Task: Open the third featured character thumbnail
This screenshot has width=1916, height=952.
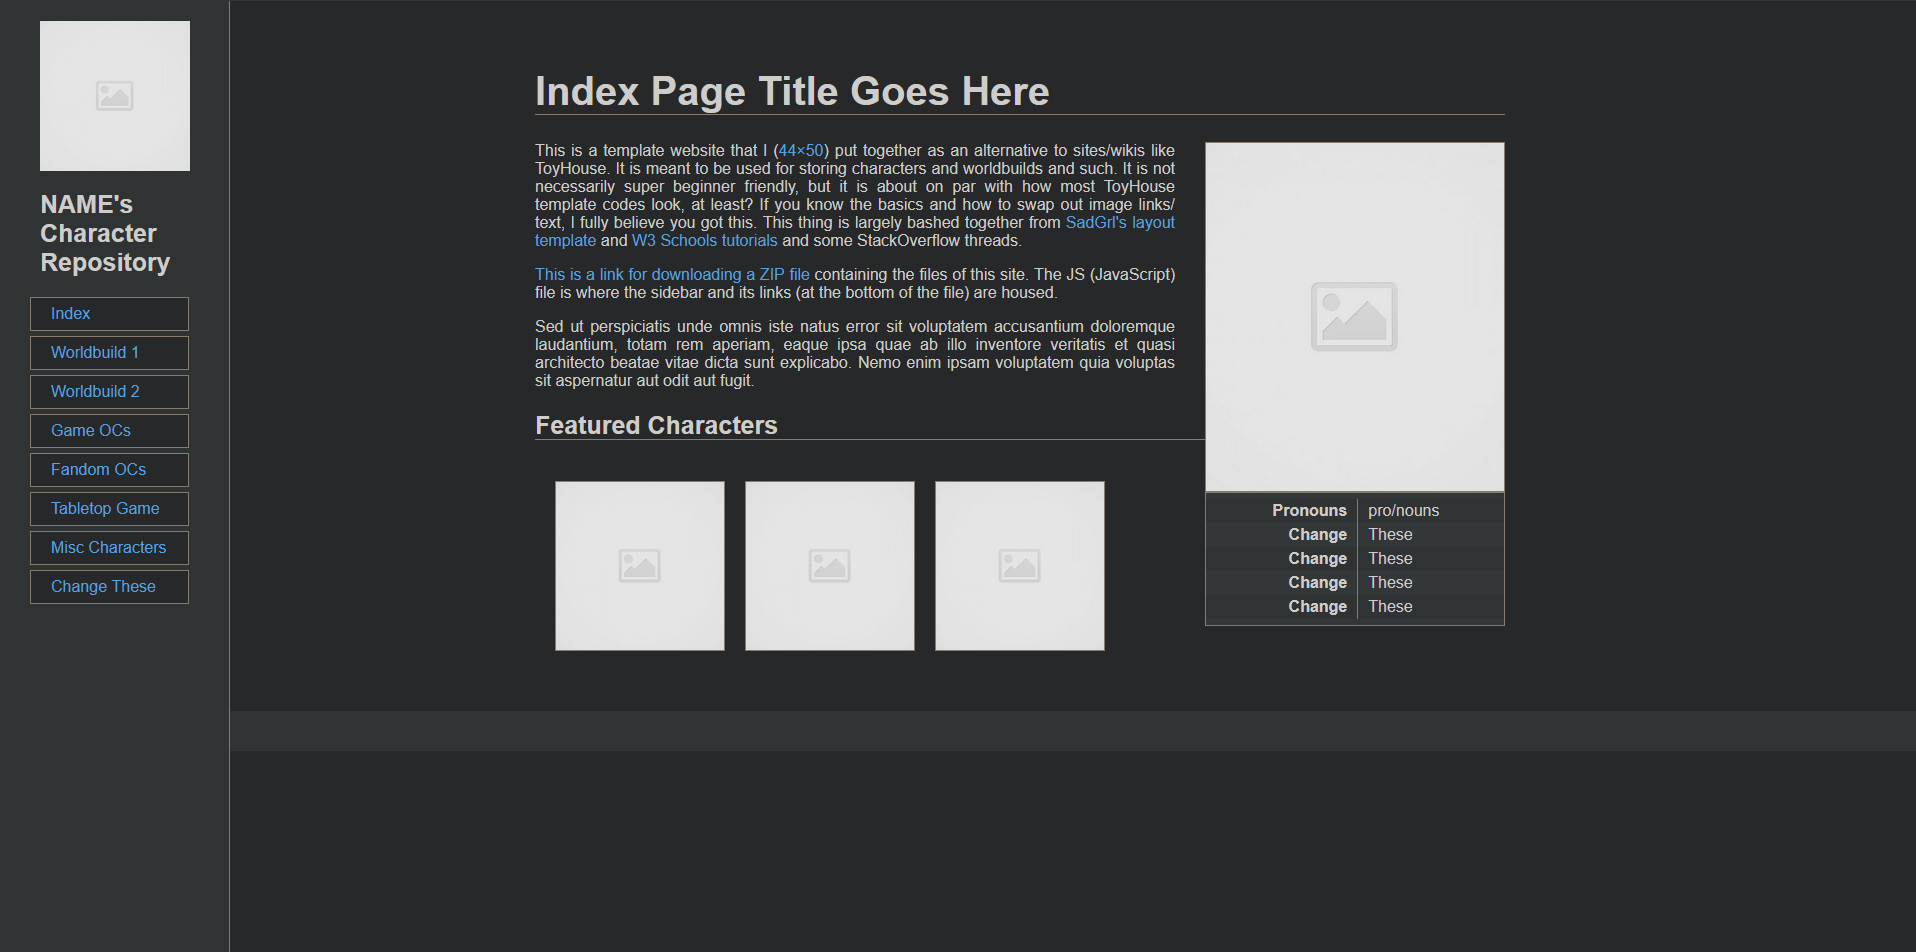Action: coord(1020,566)
